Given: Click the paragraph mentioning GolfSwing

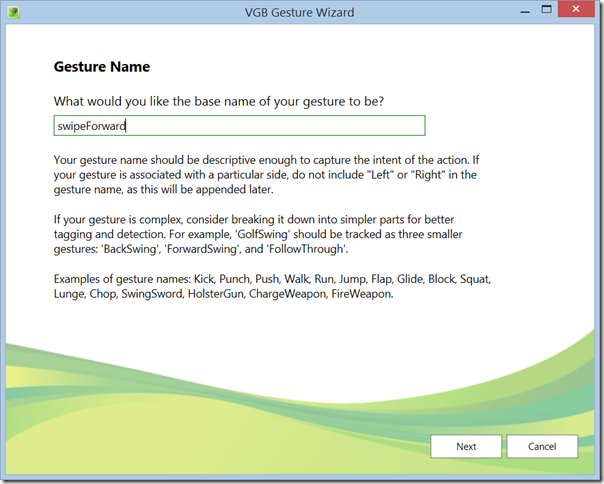Looking at the screenshot, I should pyautogui.click(x=258, y=234).
